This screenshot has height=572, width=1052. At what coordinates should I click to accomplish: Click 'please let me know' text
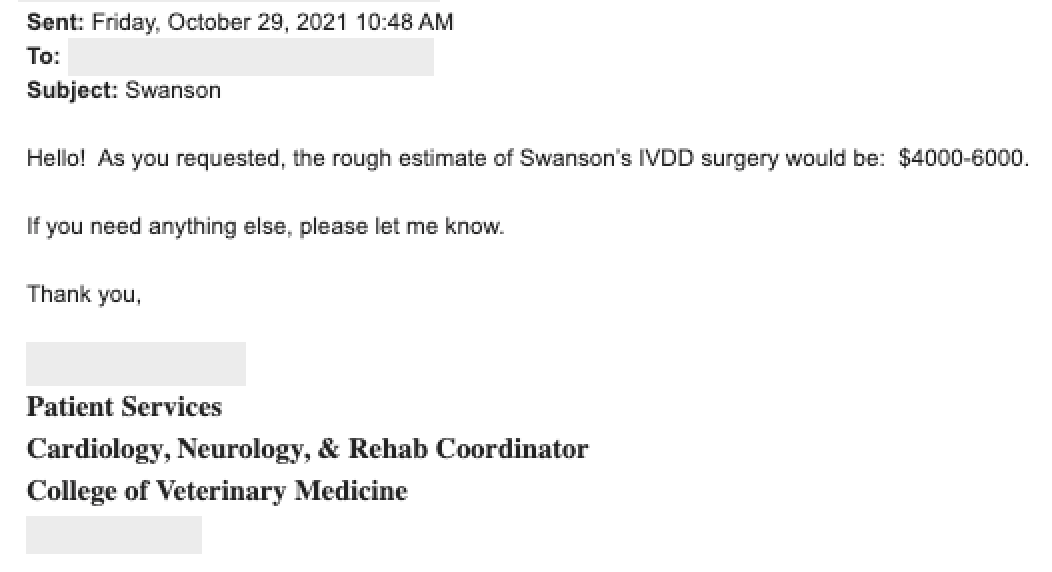[400, 227]
